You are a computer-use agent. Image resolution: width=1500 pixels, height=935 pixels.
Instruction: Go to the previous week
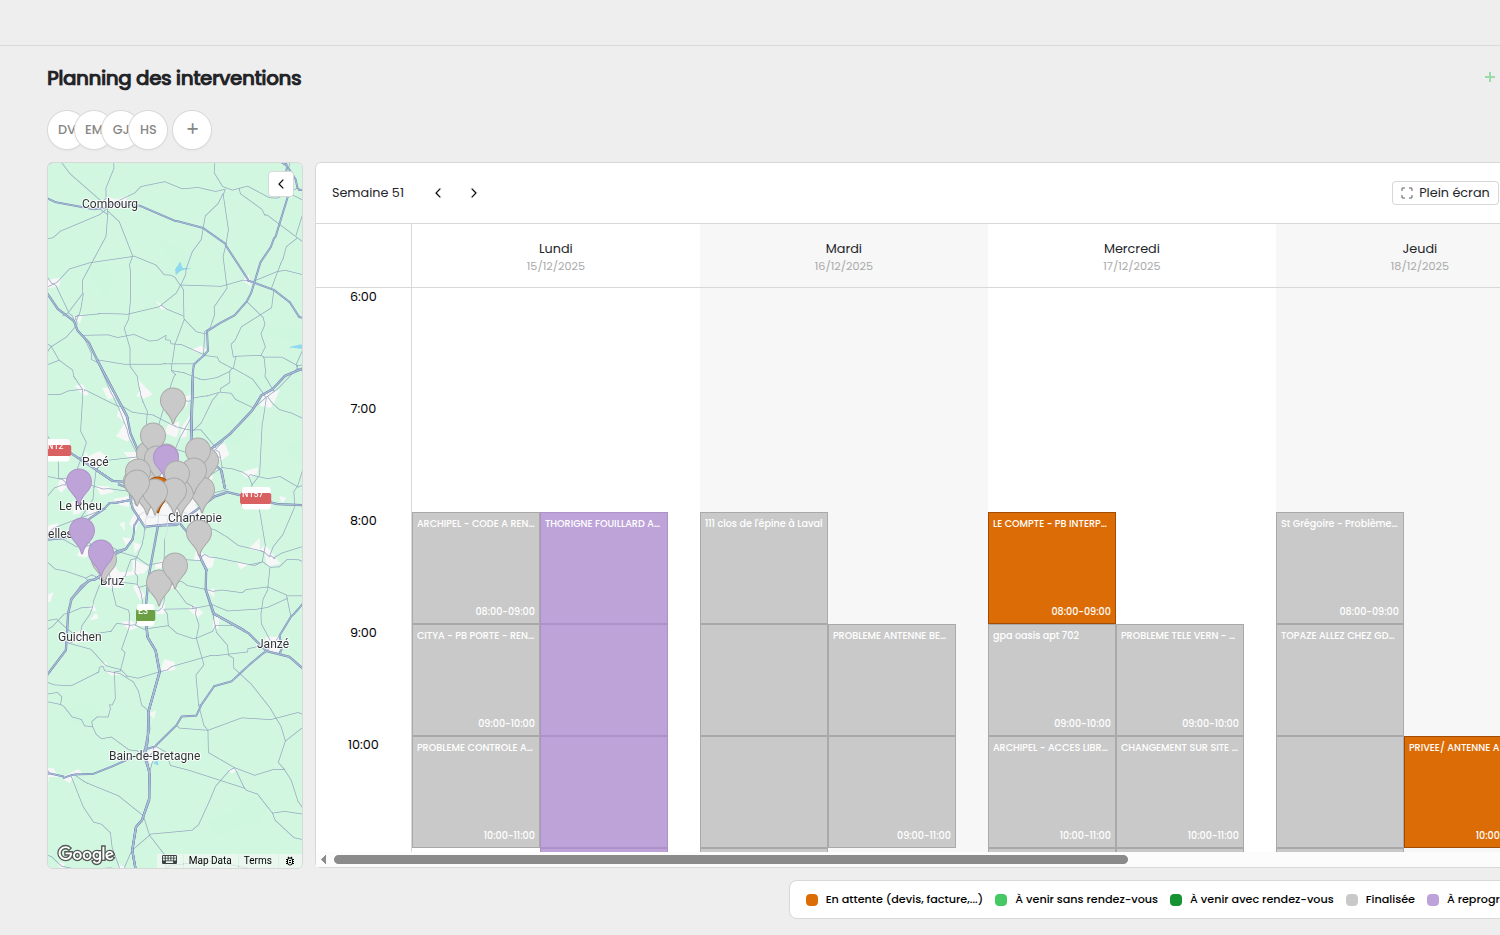click(x=438, y=193)
